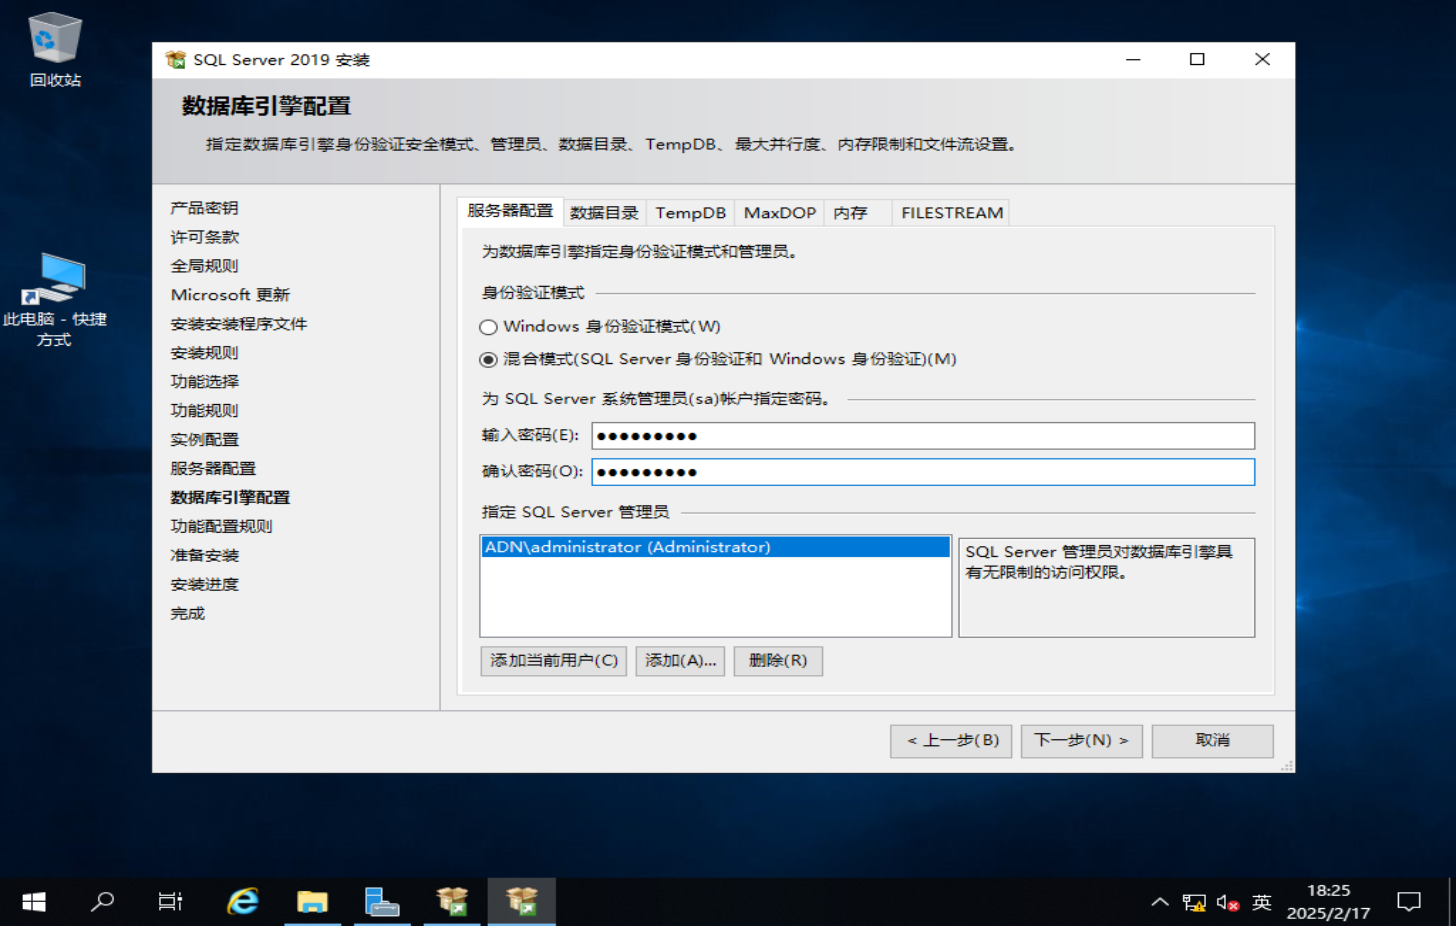Show hidden system tray icons
1456x926 pixels.
1160,902
